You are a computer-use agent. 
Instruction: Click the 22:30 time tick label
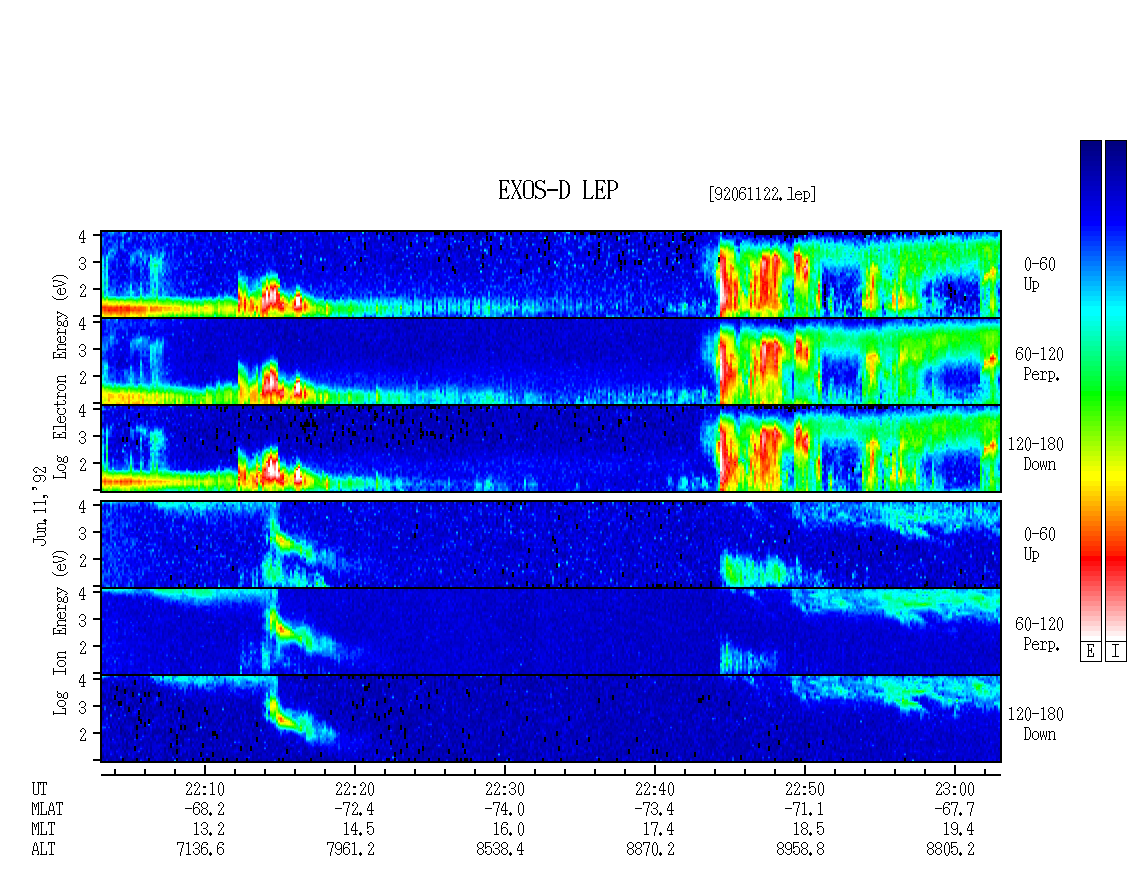point(505,789)
